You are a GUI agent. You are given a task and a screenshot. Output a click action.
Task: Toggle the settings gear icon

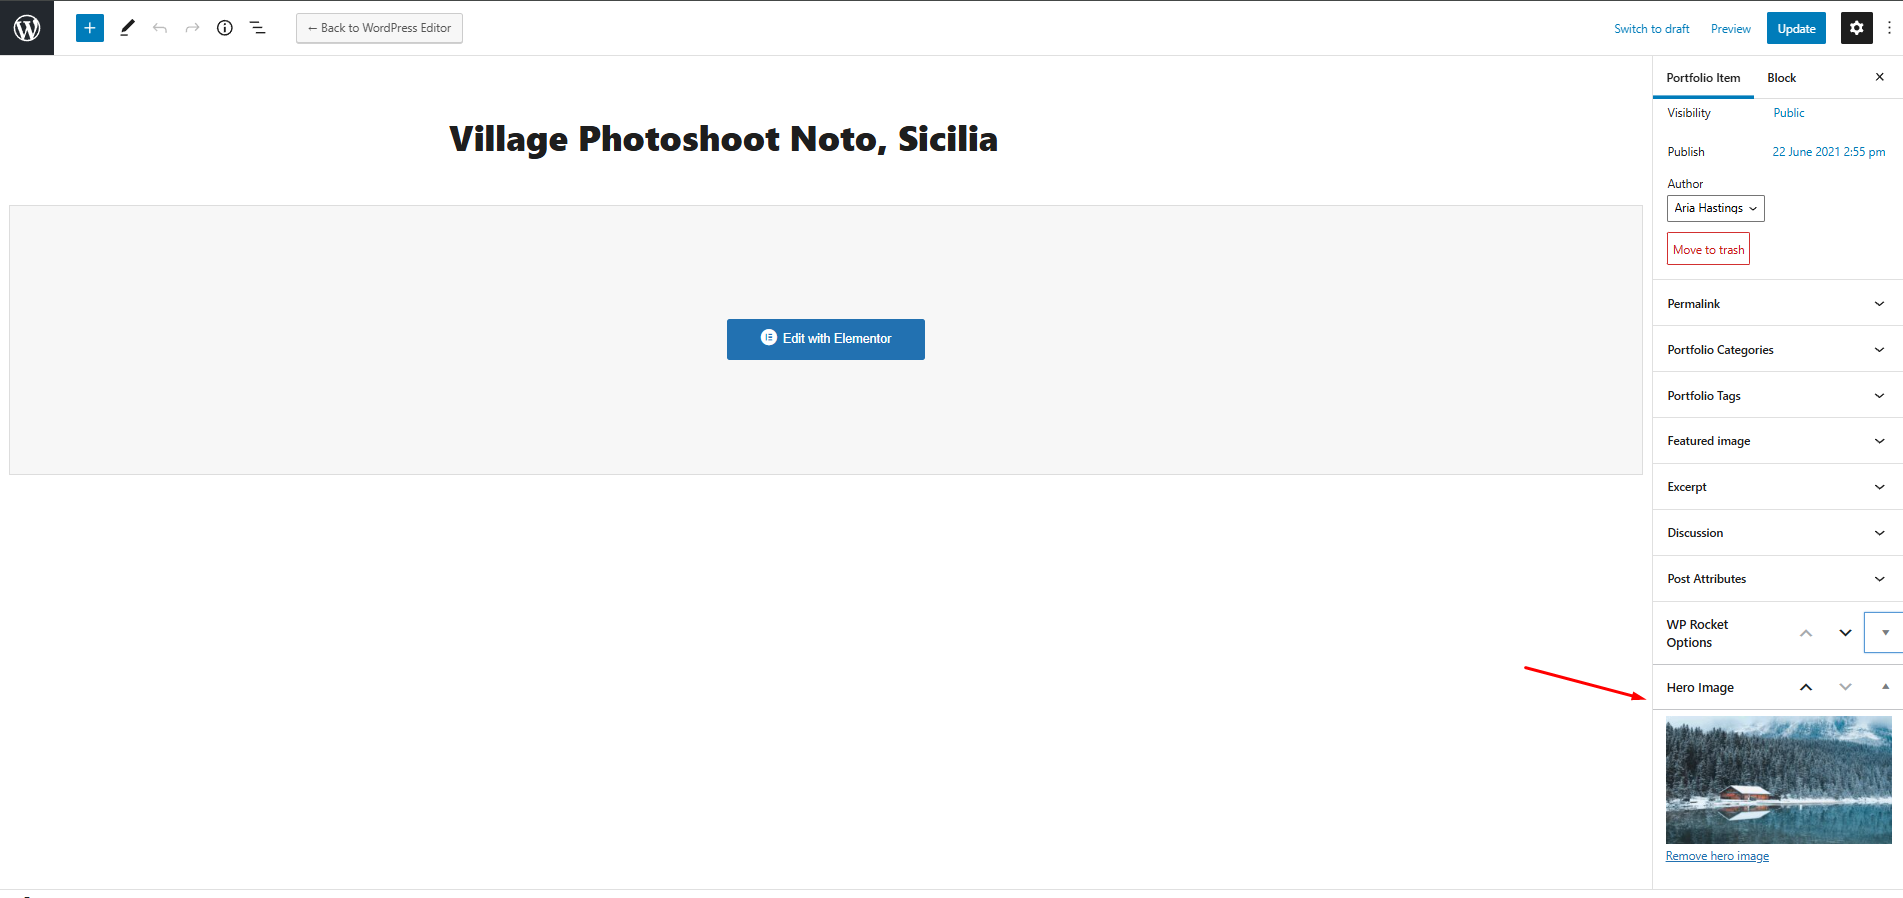(x=1856, y=28)
